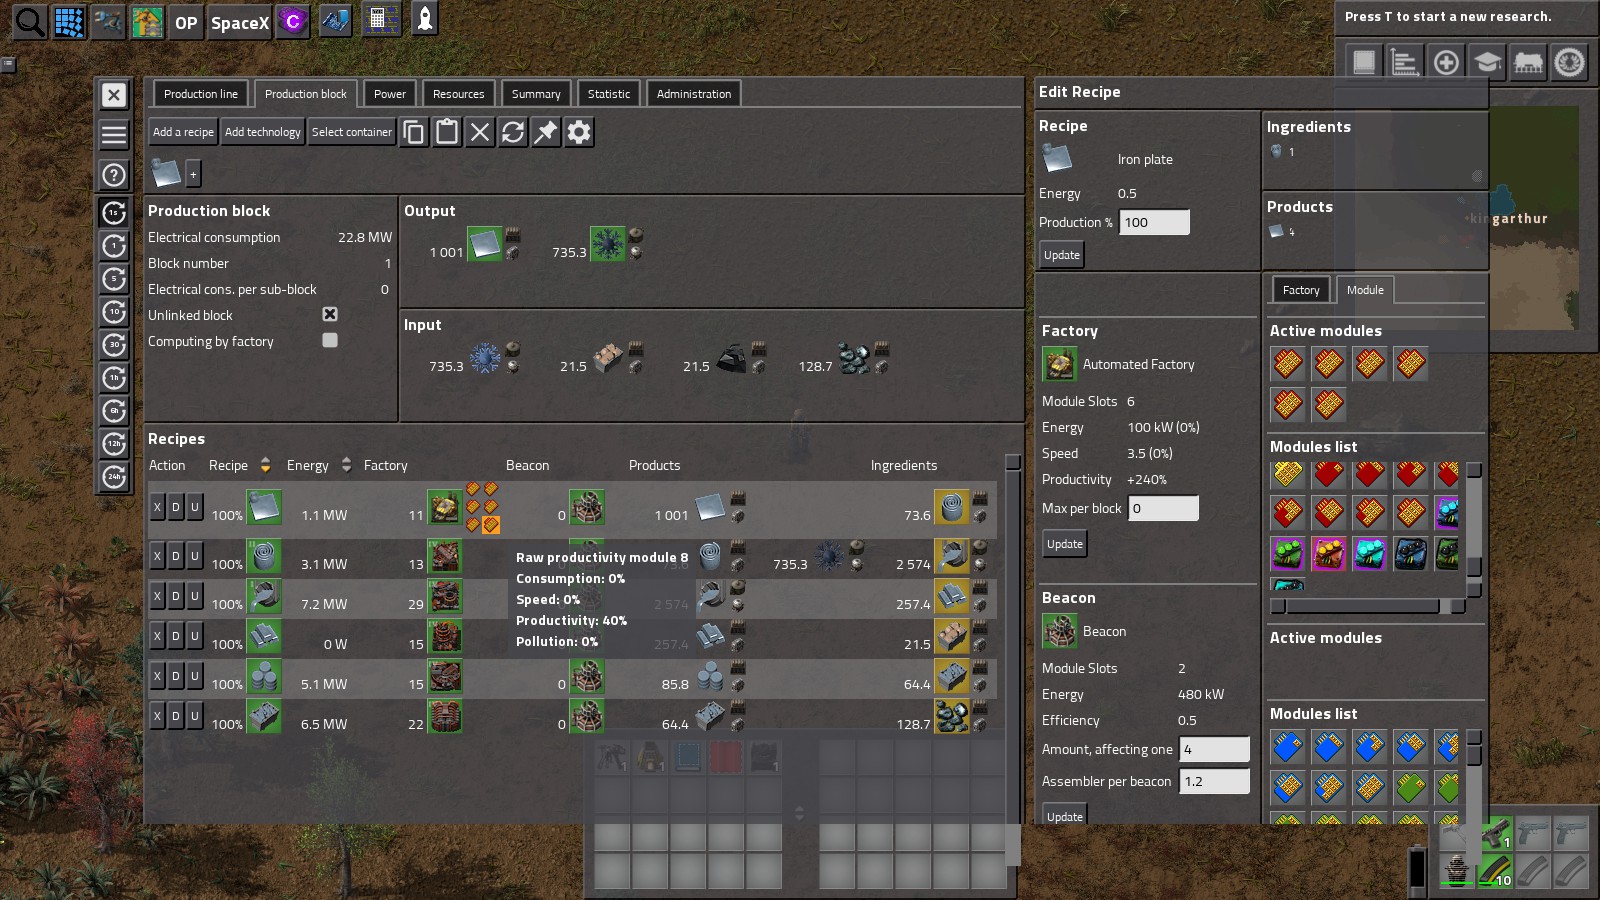Viewport: 1600px width, 900px height.
Task: Open the gear settings icon
Action: [579, 132]
